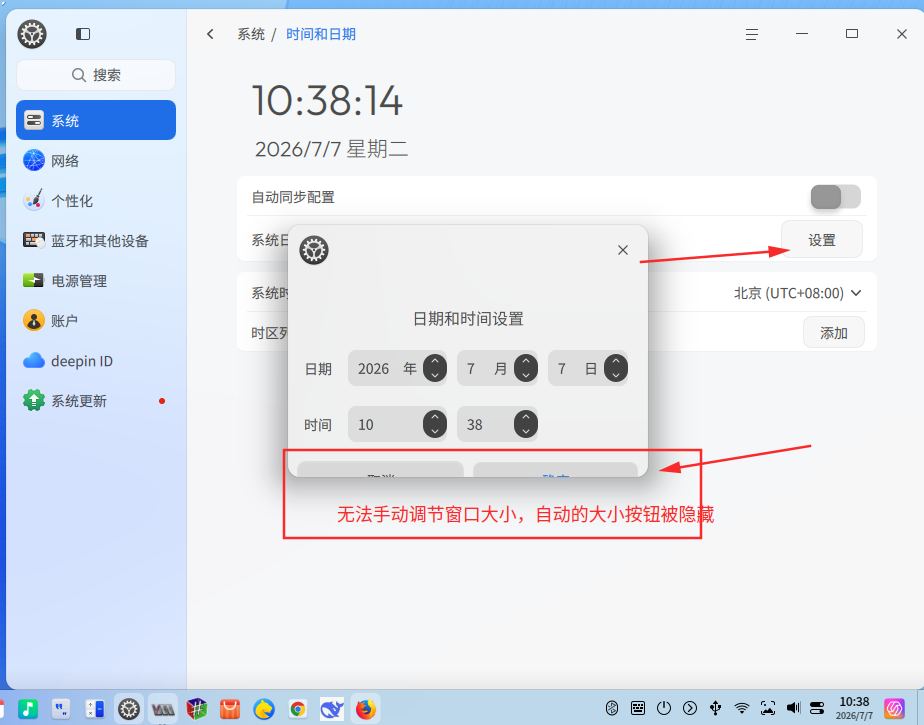
Task: Open the purple assistant icon in taskbar
Action: [x=895, y=708]
